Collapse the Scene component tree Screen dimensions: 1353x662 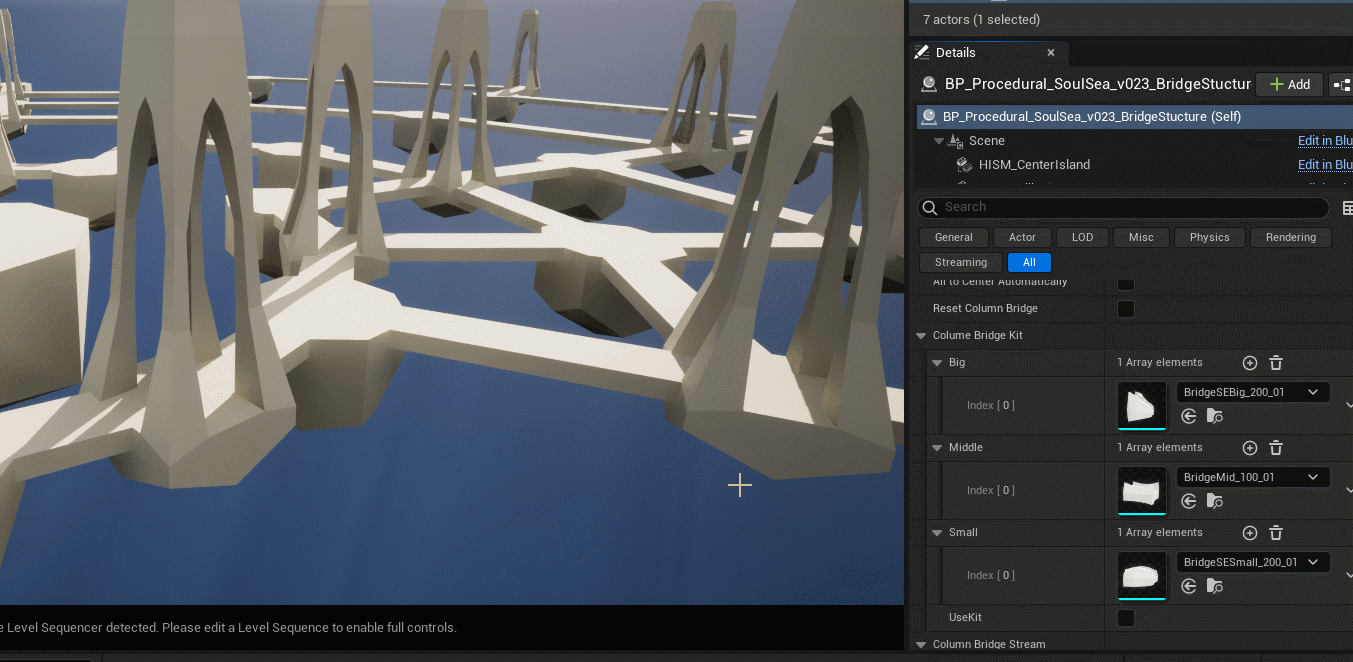[x=939, y=141]
